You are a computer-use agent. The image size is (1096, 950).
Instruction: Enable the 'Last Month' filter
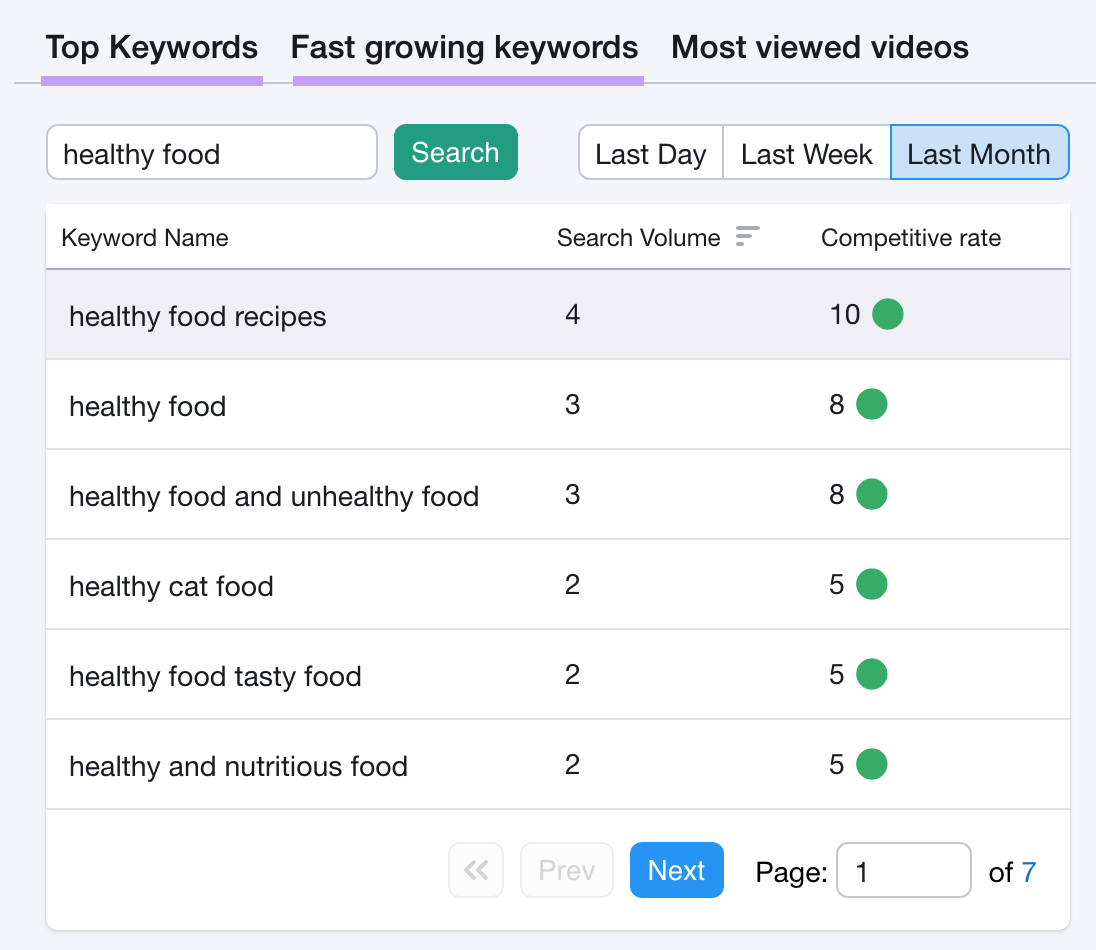(978, 153)
